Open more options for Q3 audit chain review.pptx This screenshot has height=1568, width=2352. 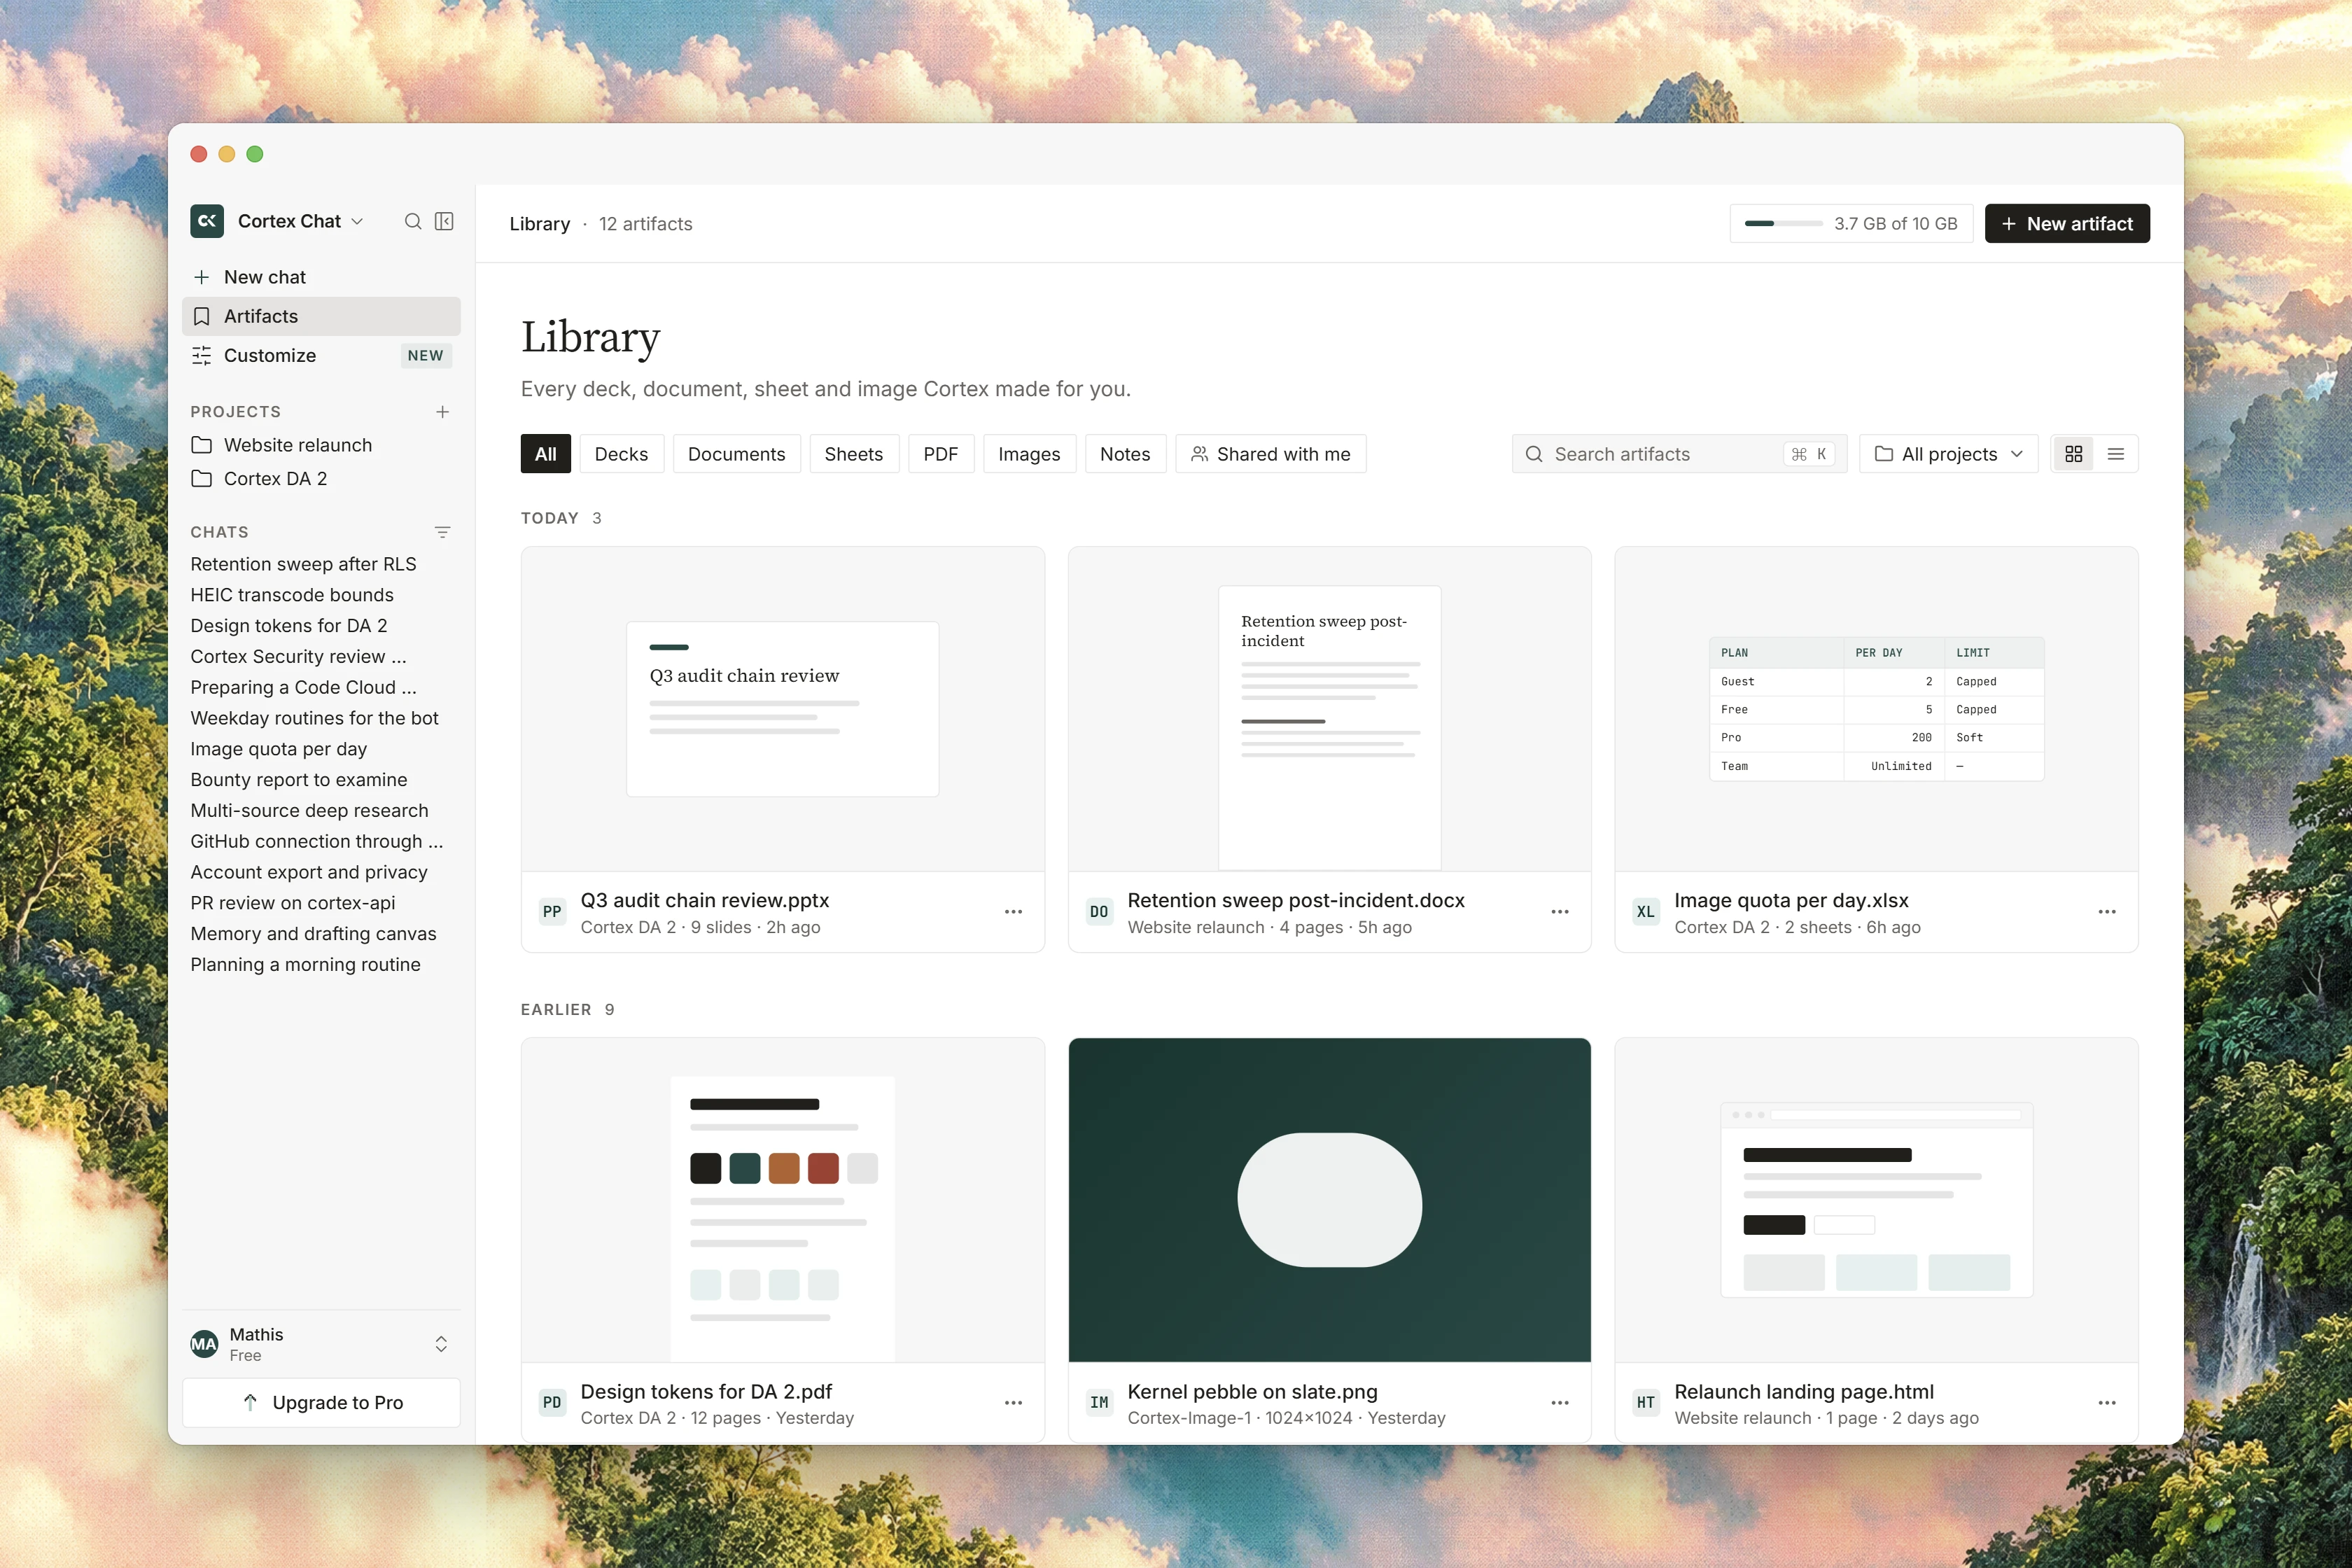click(1013, 912)
